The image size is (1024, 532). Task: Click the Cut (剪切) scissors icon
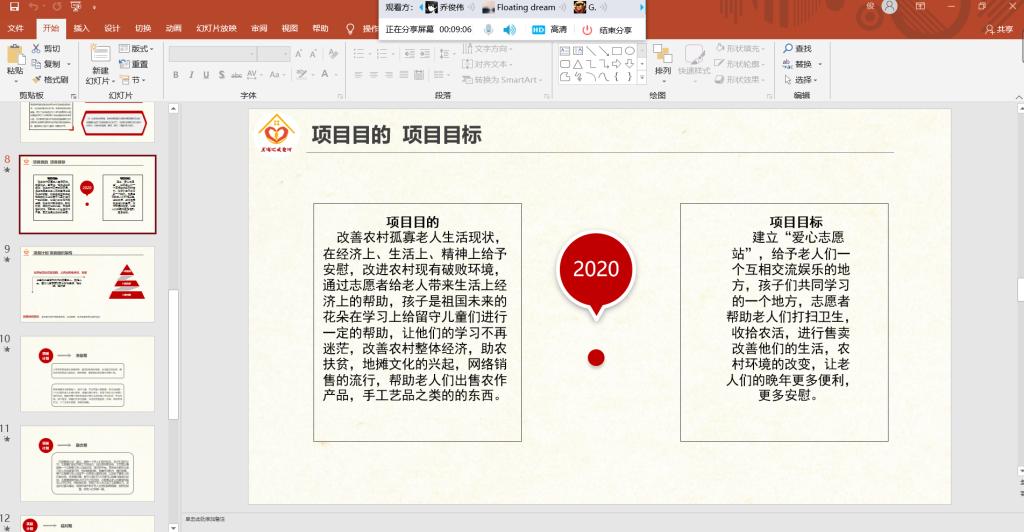click(36, 48)
